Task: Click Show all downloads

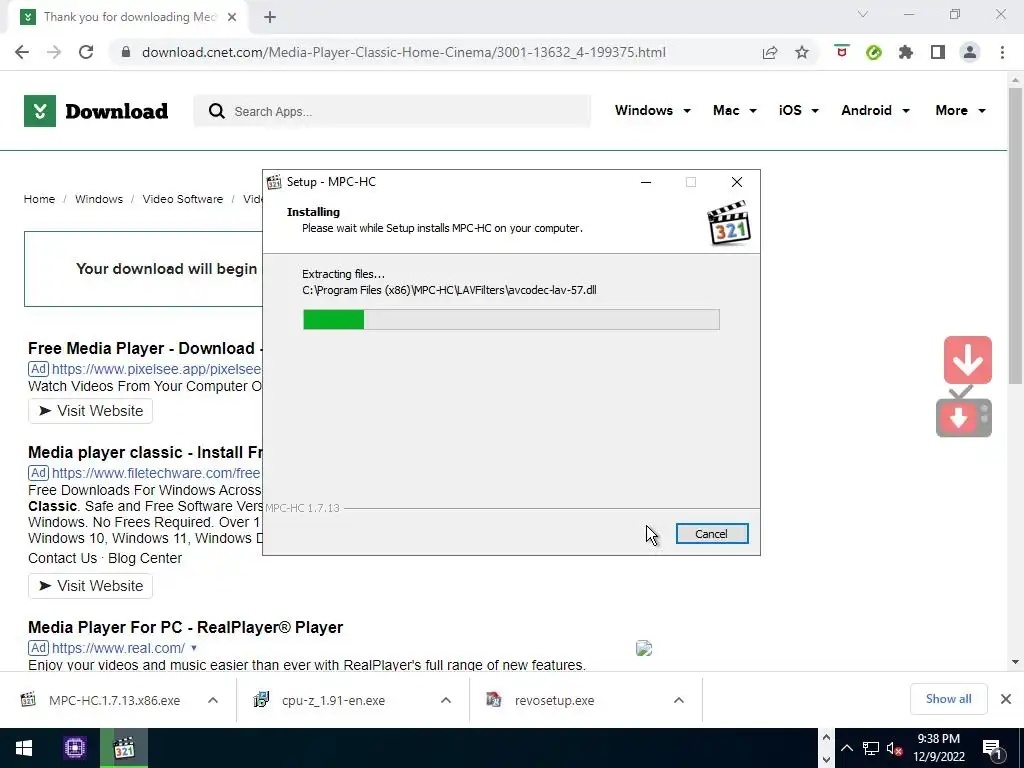Action: (x=948, y=699)
